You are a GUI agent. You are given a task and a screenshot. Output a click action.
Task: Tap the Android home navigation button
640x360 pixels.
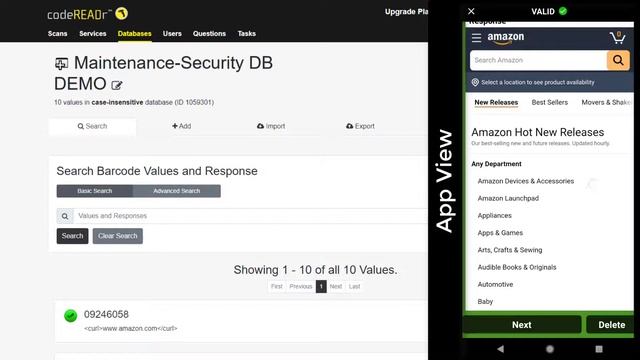point(550,349)
